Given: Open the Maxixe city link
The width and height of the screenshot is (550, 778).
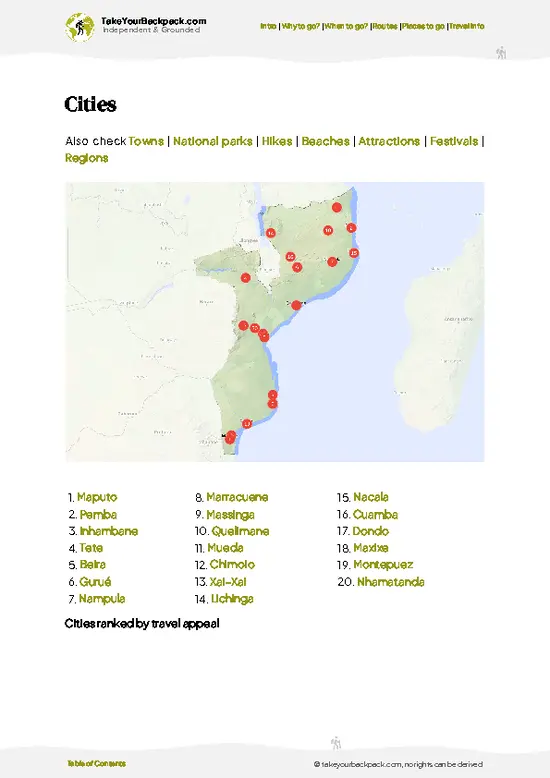Looking at the screenshot, I should point(371,548).
